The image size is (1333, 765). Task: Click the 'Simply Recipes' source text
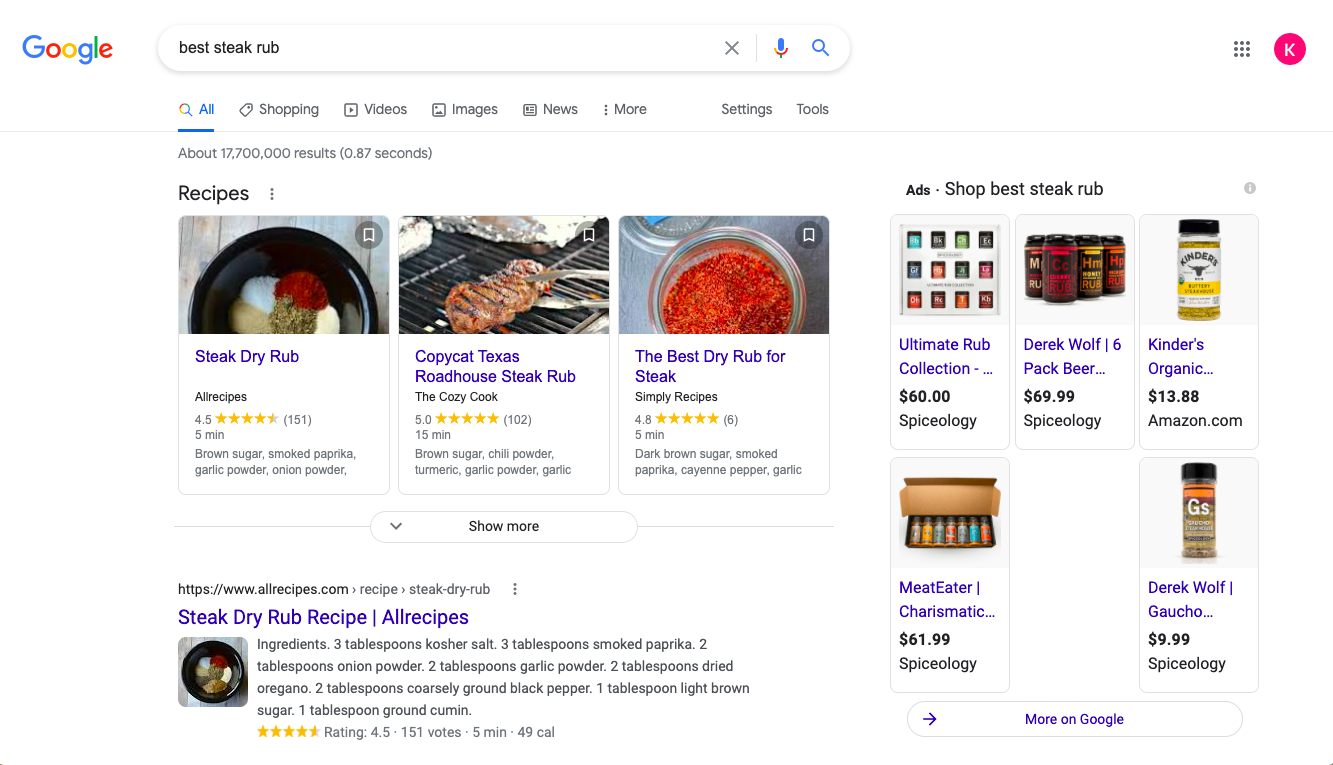coord(676,397)
